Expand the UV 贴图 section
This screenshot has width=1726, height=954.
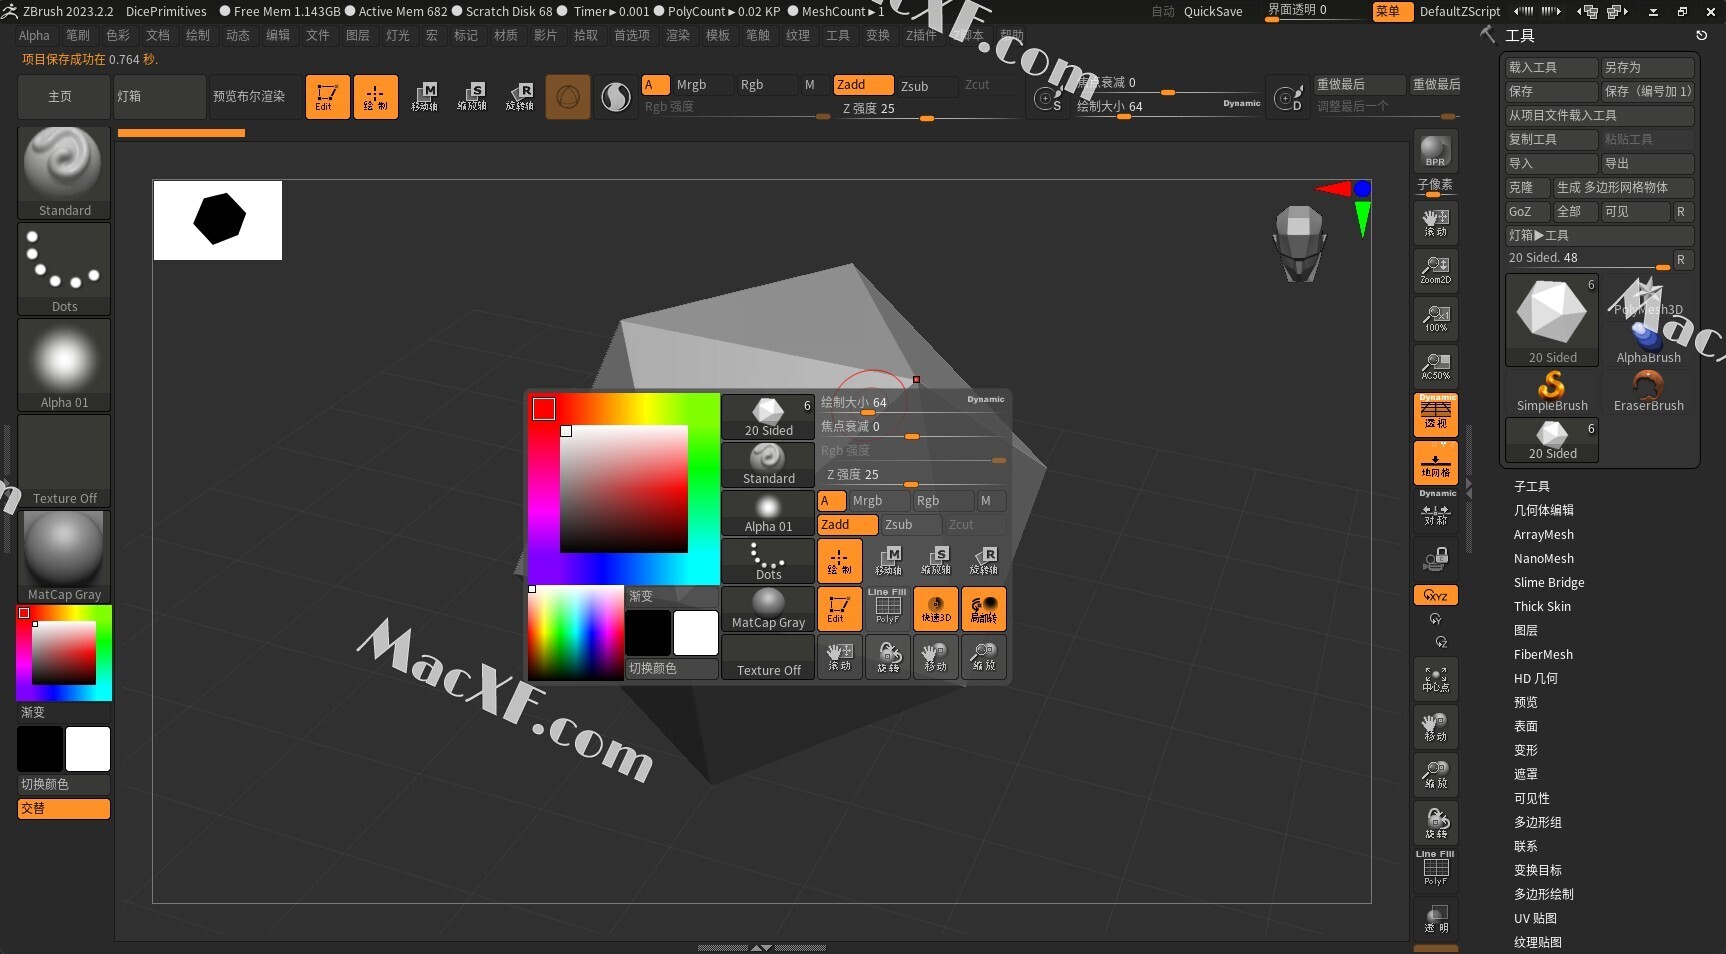pyautogui.click(x=1535, y=918)
